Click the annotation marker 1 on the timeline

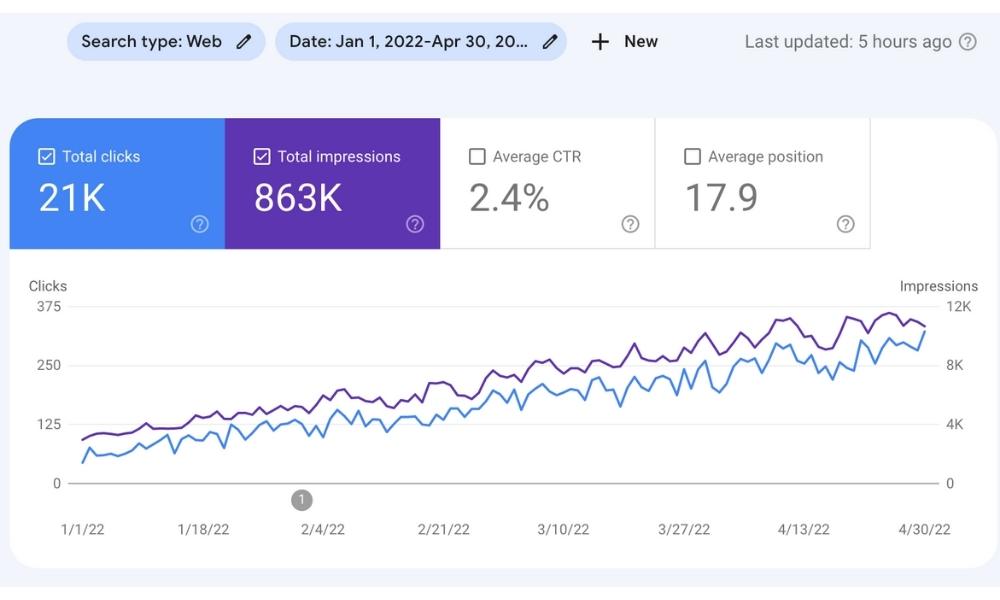point(302,500)
